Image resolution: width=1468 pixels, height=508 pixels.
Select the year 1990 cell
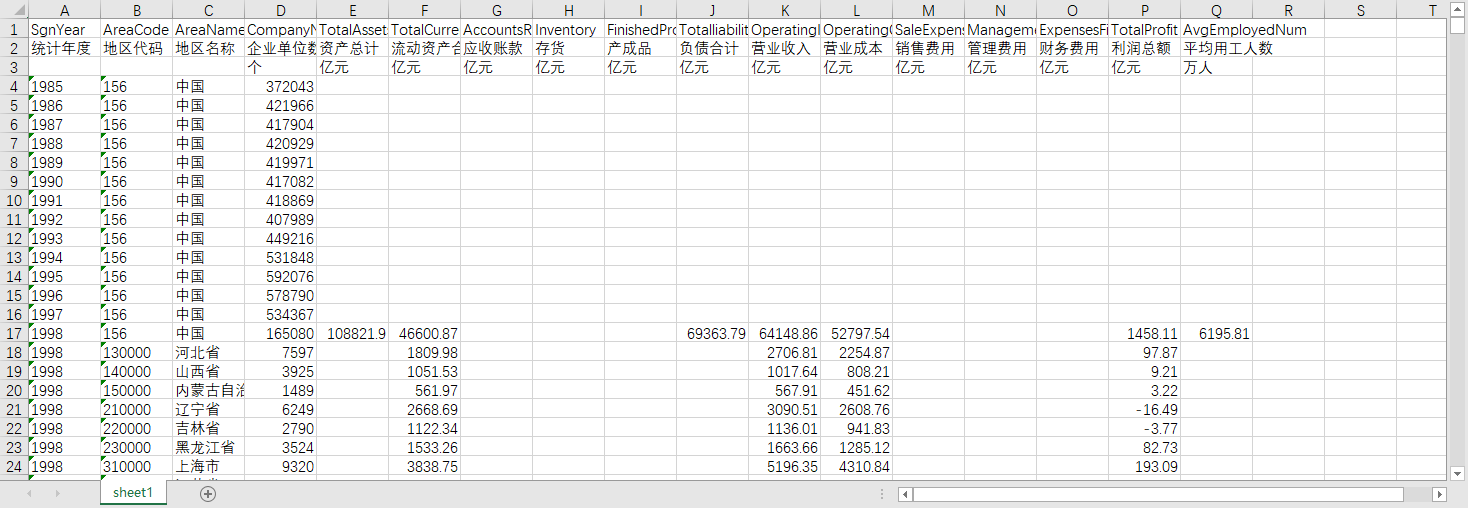tap(65, 181)
